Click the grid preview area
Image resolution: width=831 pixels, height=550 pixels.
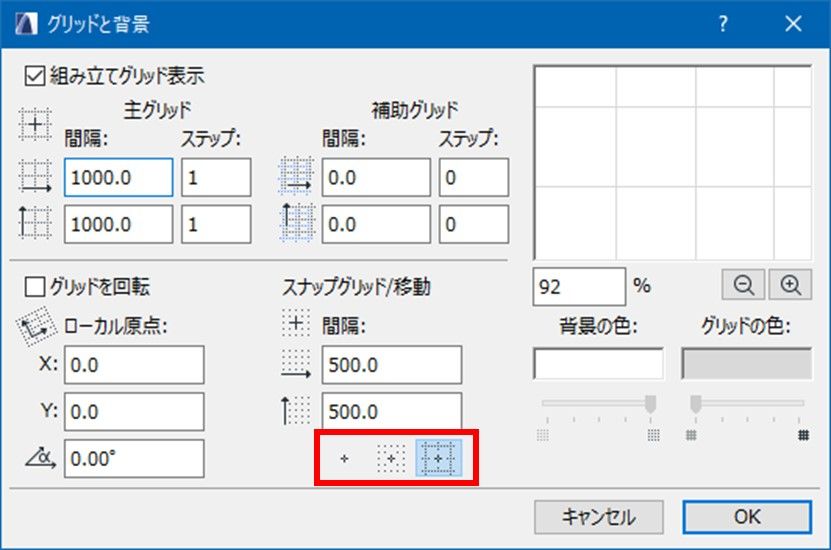tap(673, 163)
